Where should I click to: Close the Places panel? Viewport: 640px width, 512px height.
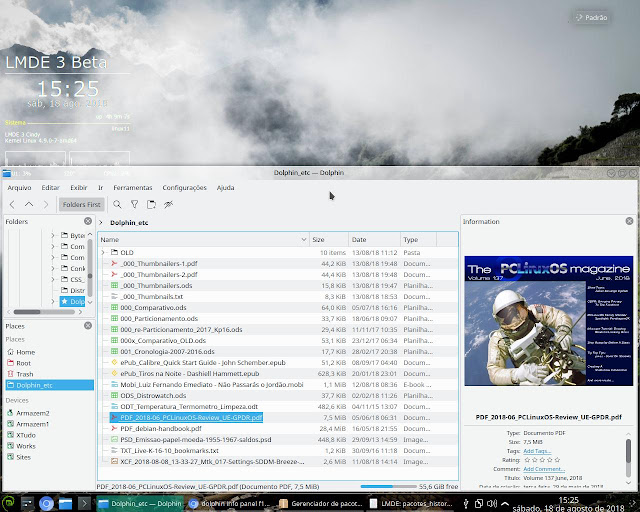pos(88,326)
